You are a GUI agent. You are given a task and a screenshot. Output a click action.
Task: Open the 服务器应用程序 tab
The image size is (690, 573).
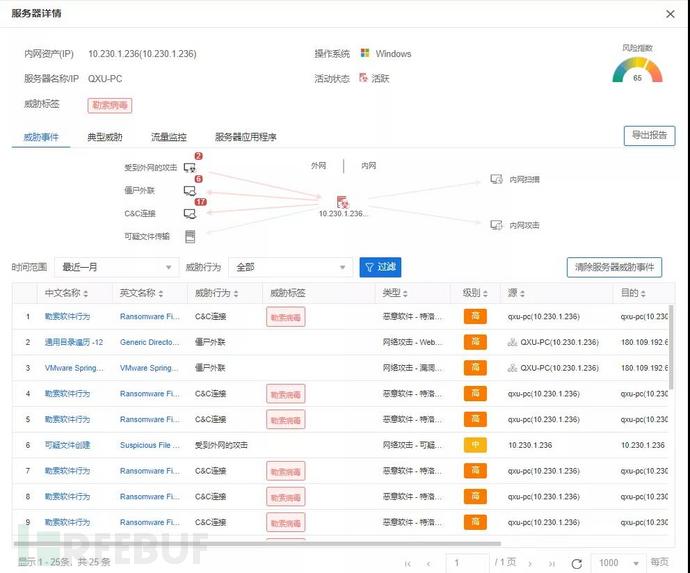(x=245, y=137)
